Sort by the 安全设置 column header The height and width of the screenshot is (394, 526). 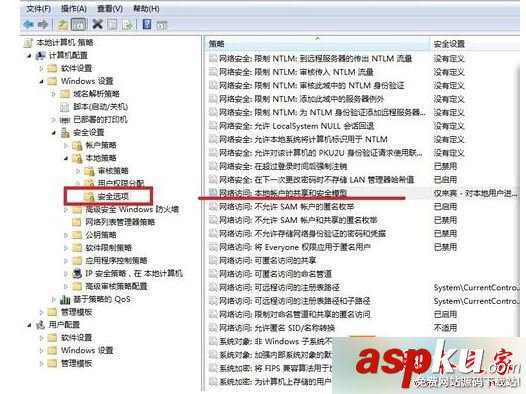[x=475, y=44]
